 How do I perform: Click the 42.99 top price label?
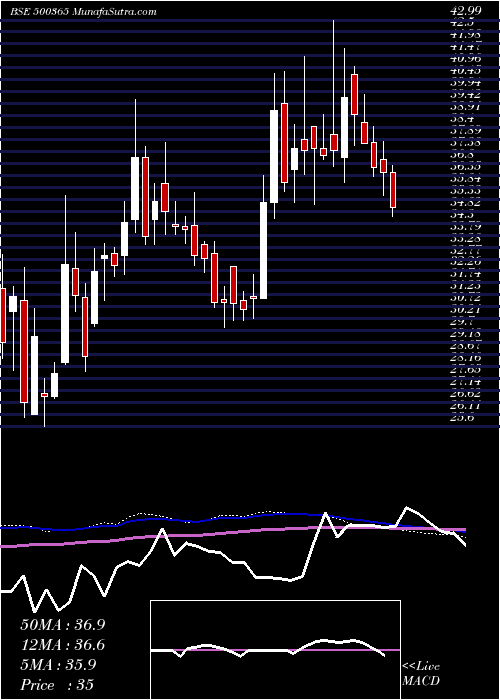coord(467,12)
